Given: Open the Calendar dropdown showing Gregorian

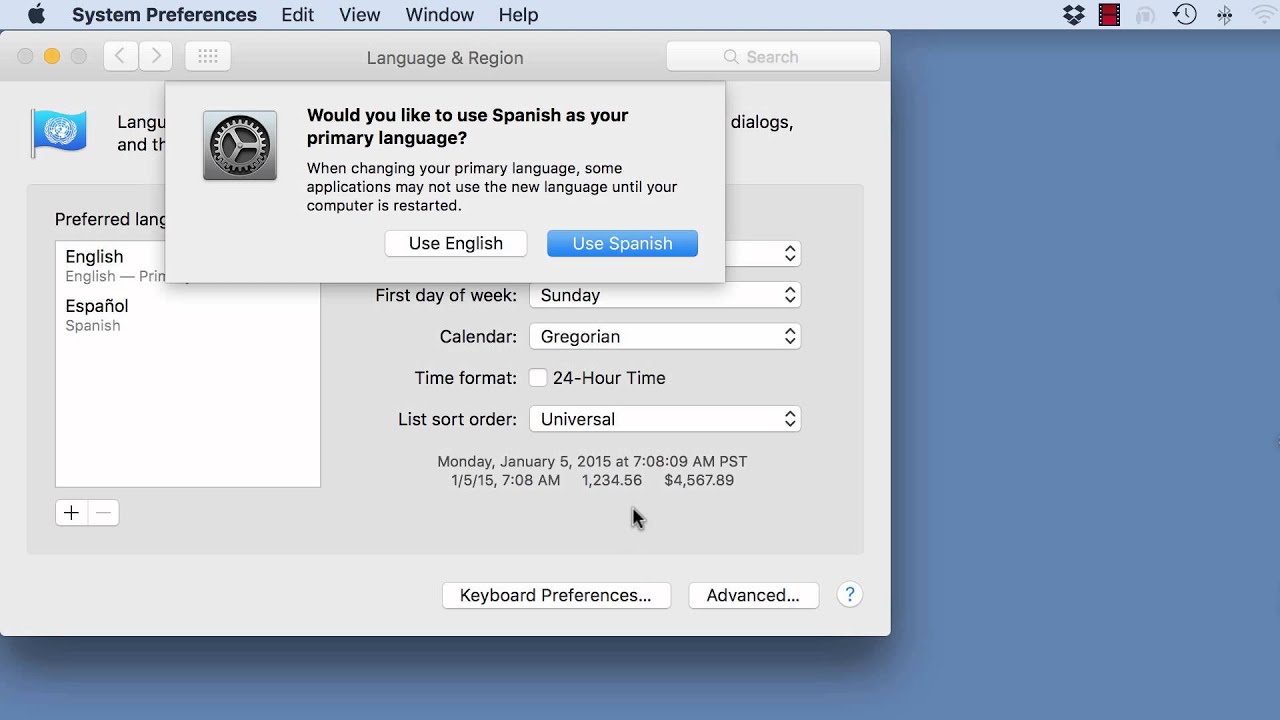Looking at the screenshot, I should pos(665,336).
